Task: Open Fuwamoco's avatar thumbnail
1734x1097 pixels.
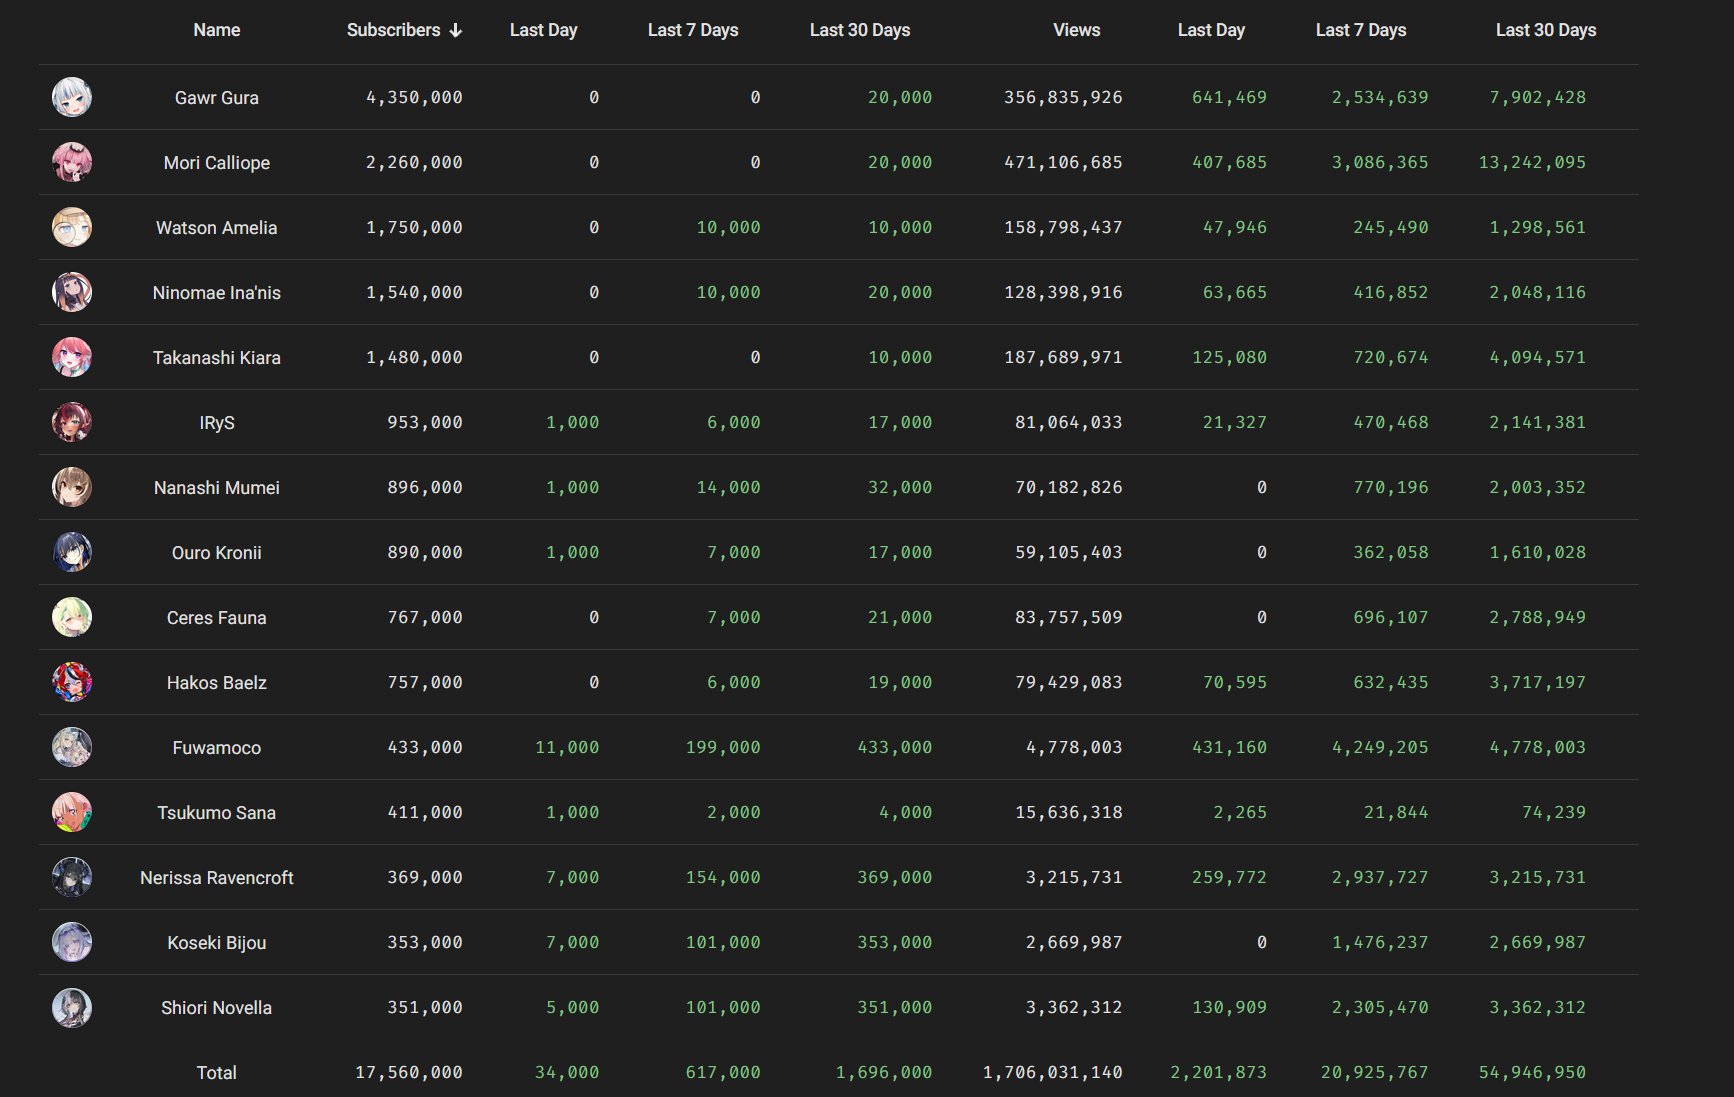Action: point(72,747)
